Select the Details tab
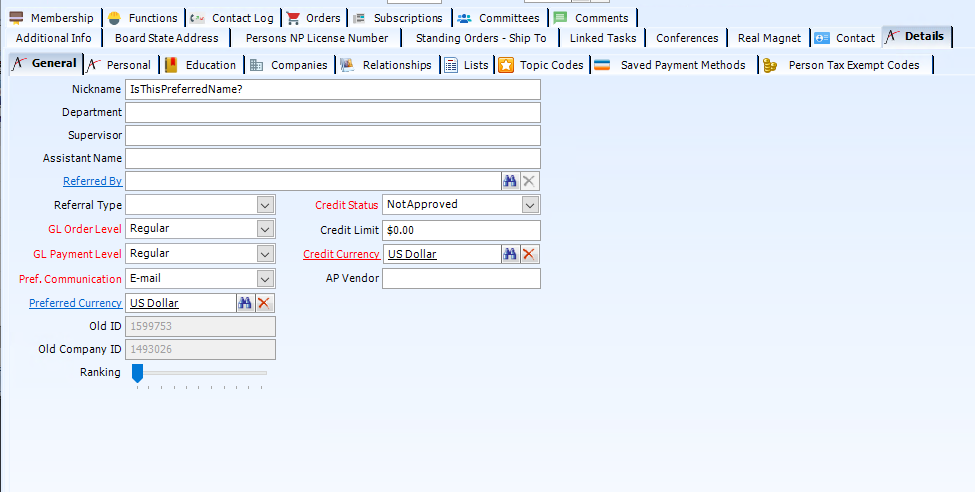Screen dimensions: 975x492 pyautogui.click(x=917, y=36)
